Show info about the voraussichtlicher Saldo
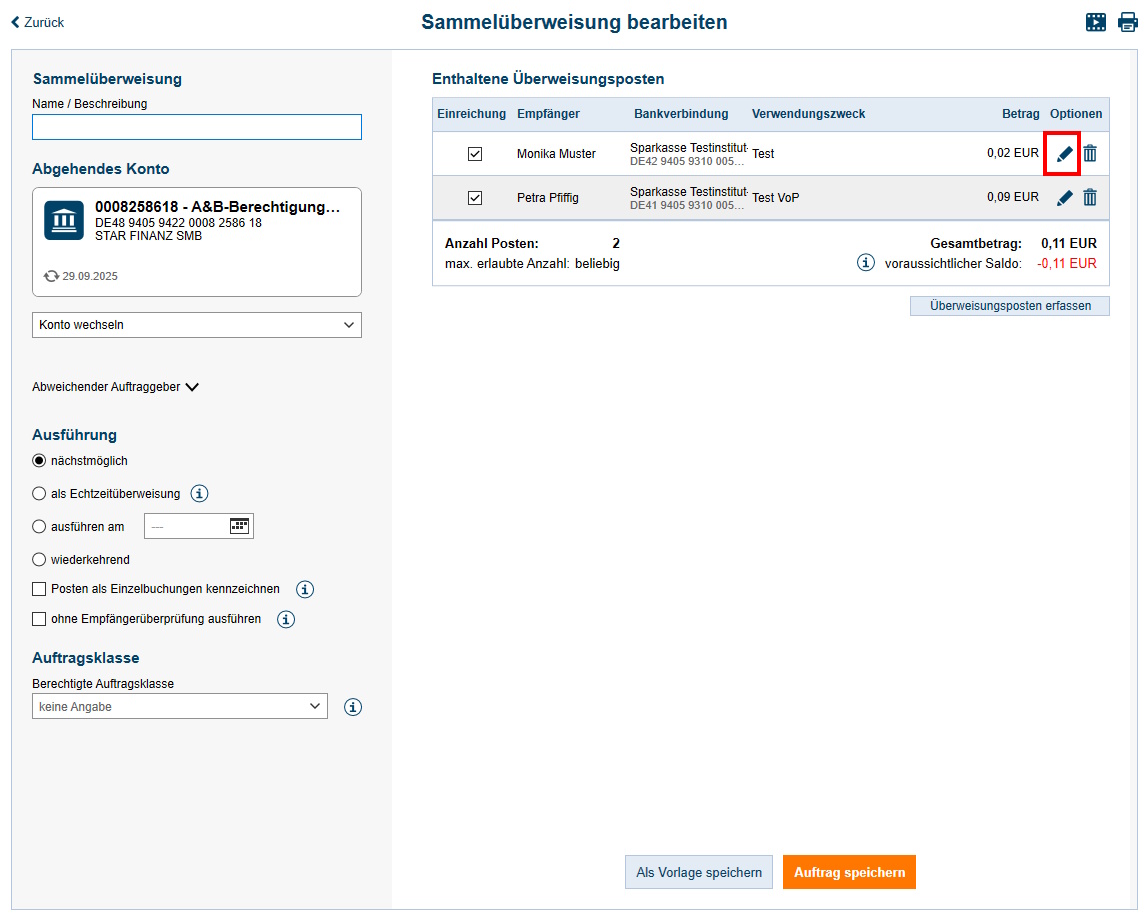The image size is (1148, 915). (x=866, y=262)
